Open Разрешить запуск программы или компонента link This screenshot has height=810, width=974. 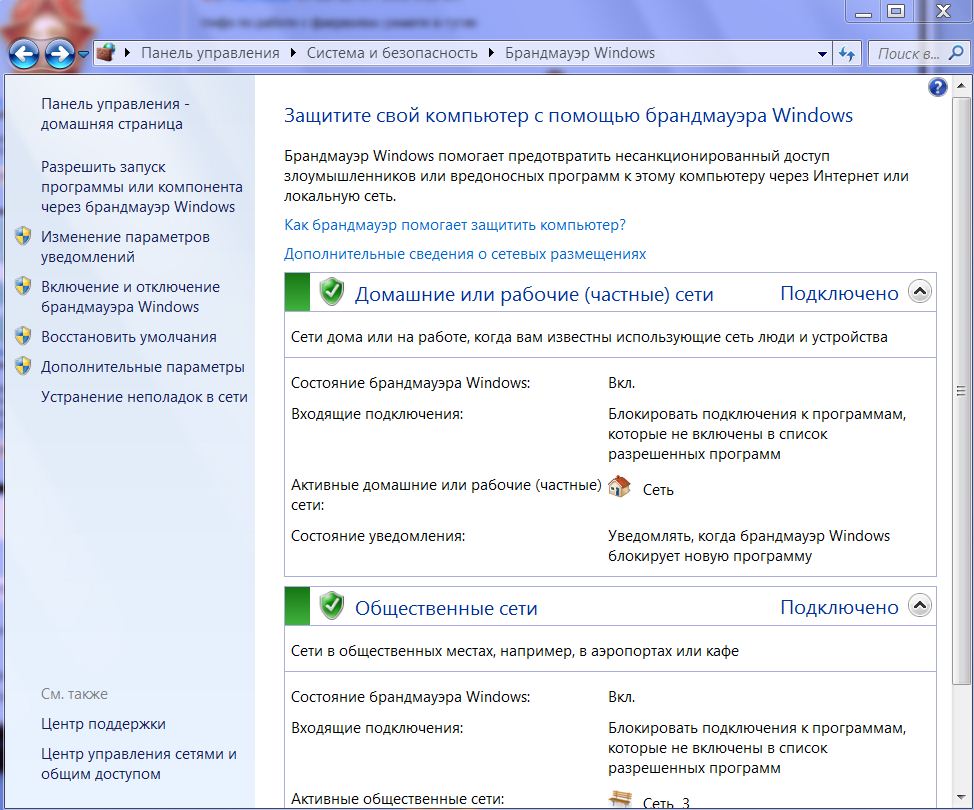pyautogui.click(x=142, y=186)
